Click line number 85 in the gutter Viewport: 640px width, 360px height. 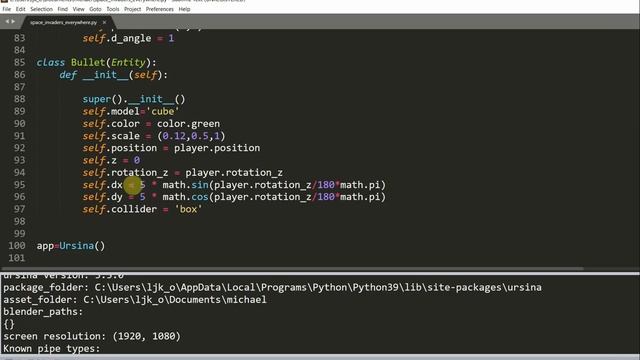(x=19, y=62)
